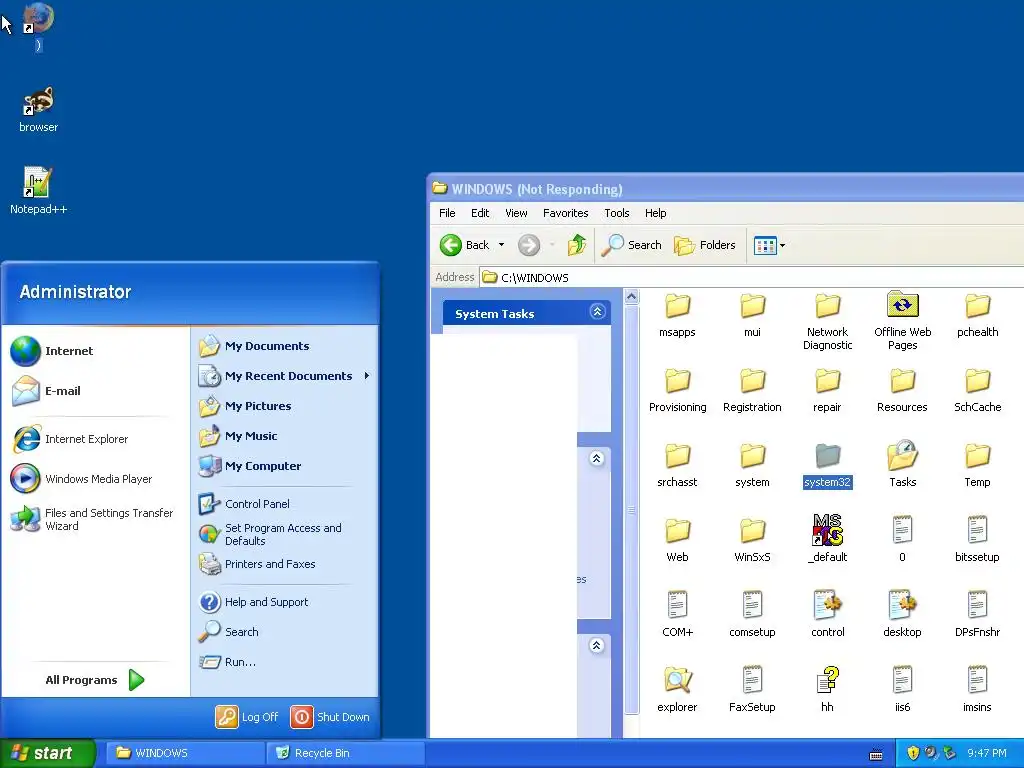Viewport: 1024px width, 768px height.
Task: Collapse the middle task panel chevron
Action: (x=596, y=458)
